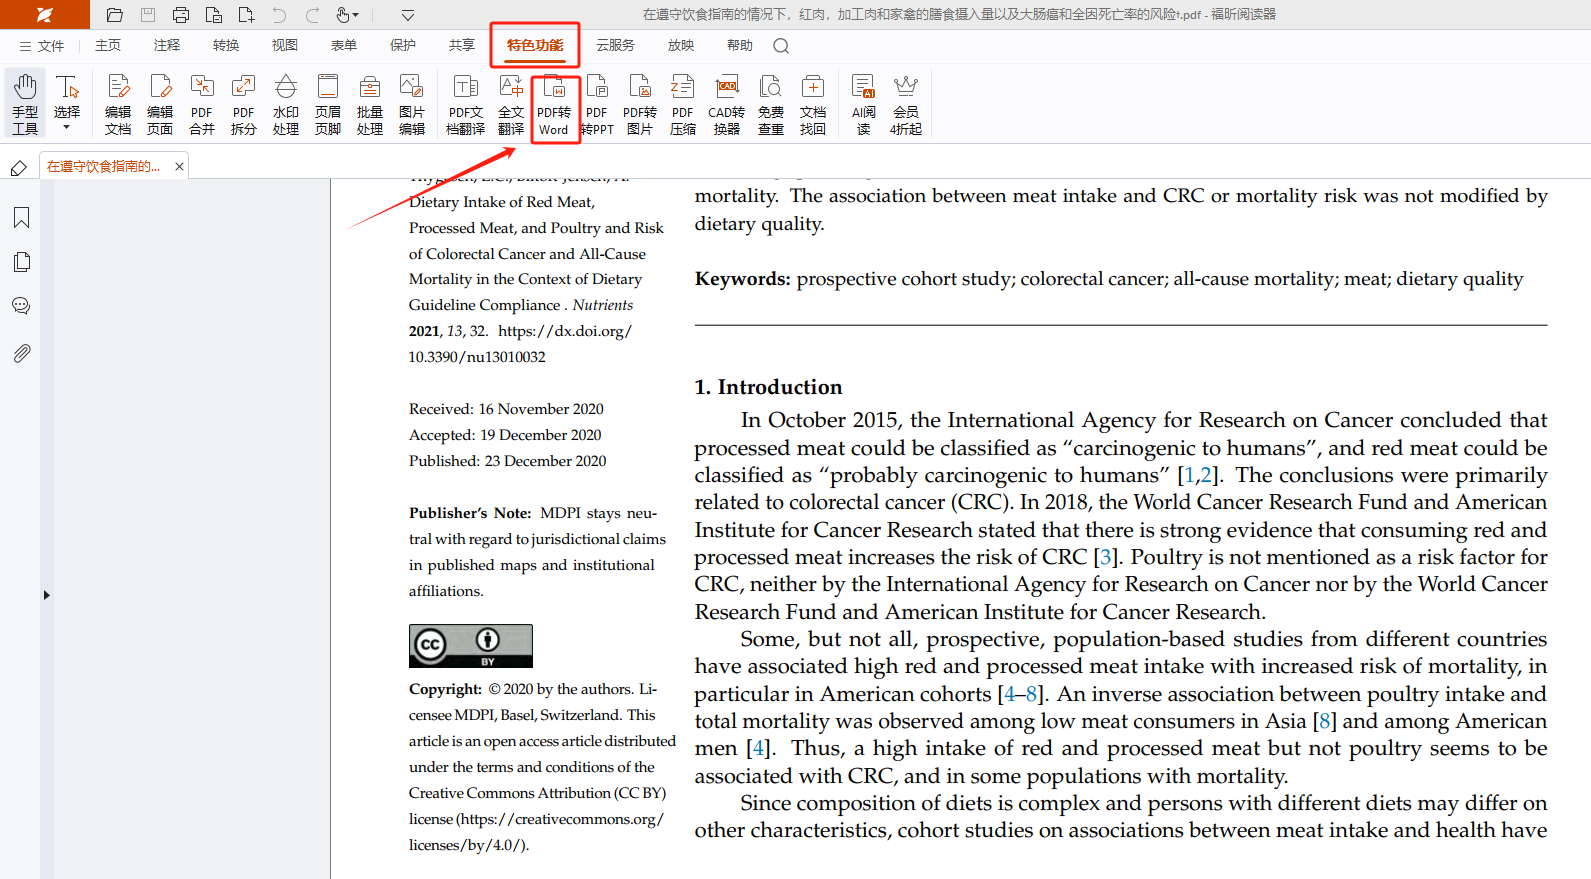This screenshot has height=879, width=1591.
Task: Click the PDF压缩 compress icon
Action: point(682,105)
